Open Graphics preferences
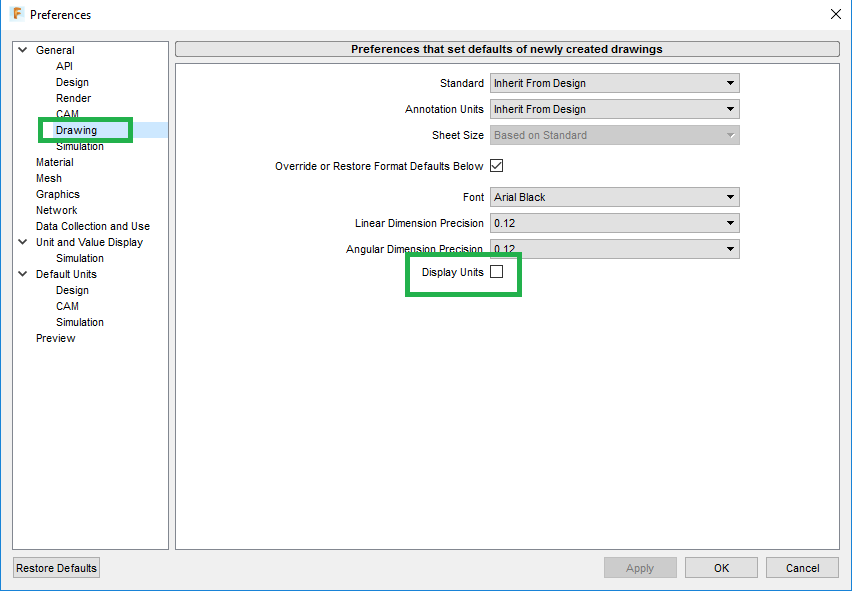Viewport: 852px width, 591px height. pyautogui.click(x=56, y=193)
